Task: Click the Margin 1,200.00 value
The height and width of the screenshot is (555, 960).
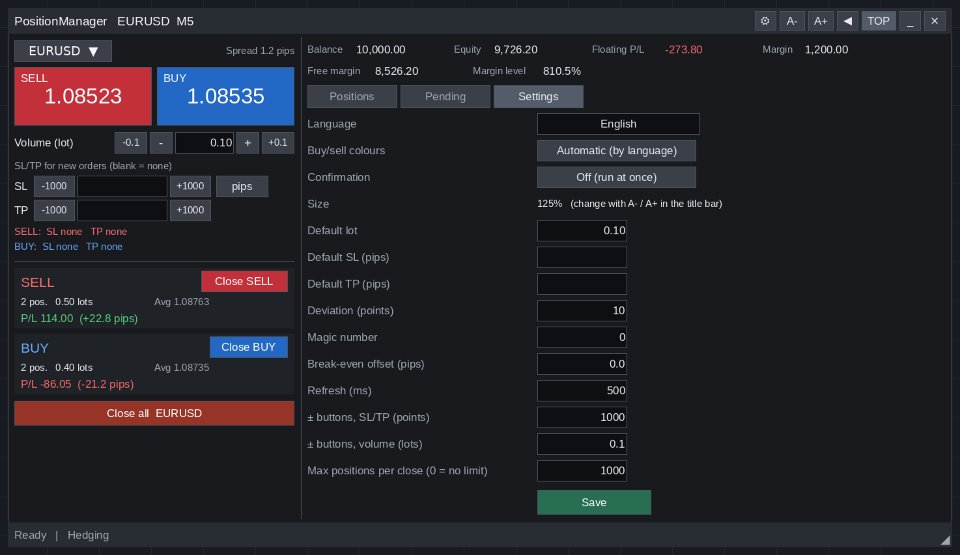Action: click(827, 50)
